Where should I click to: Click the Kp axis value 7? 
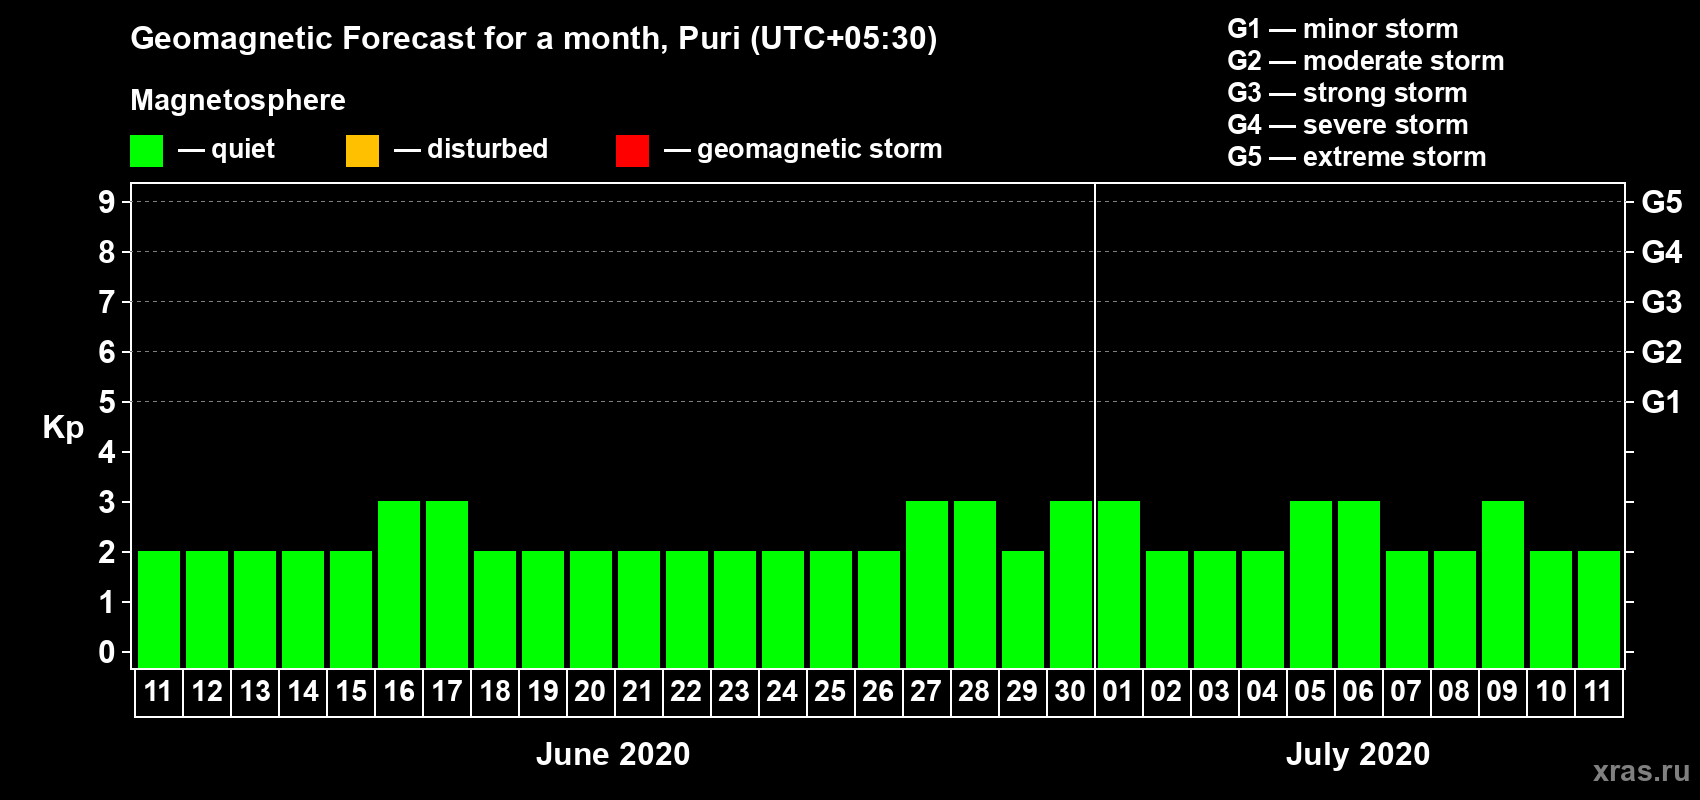(x=107, y=302)
